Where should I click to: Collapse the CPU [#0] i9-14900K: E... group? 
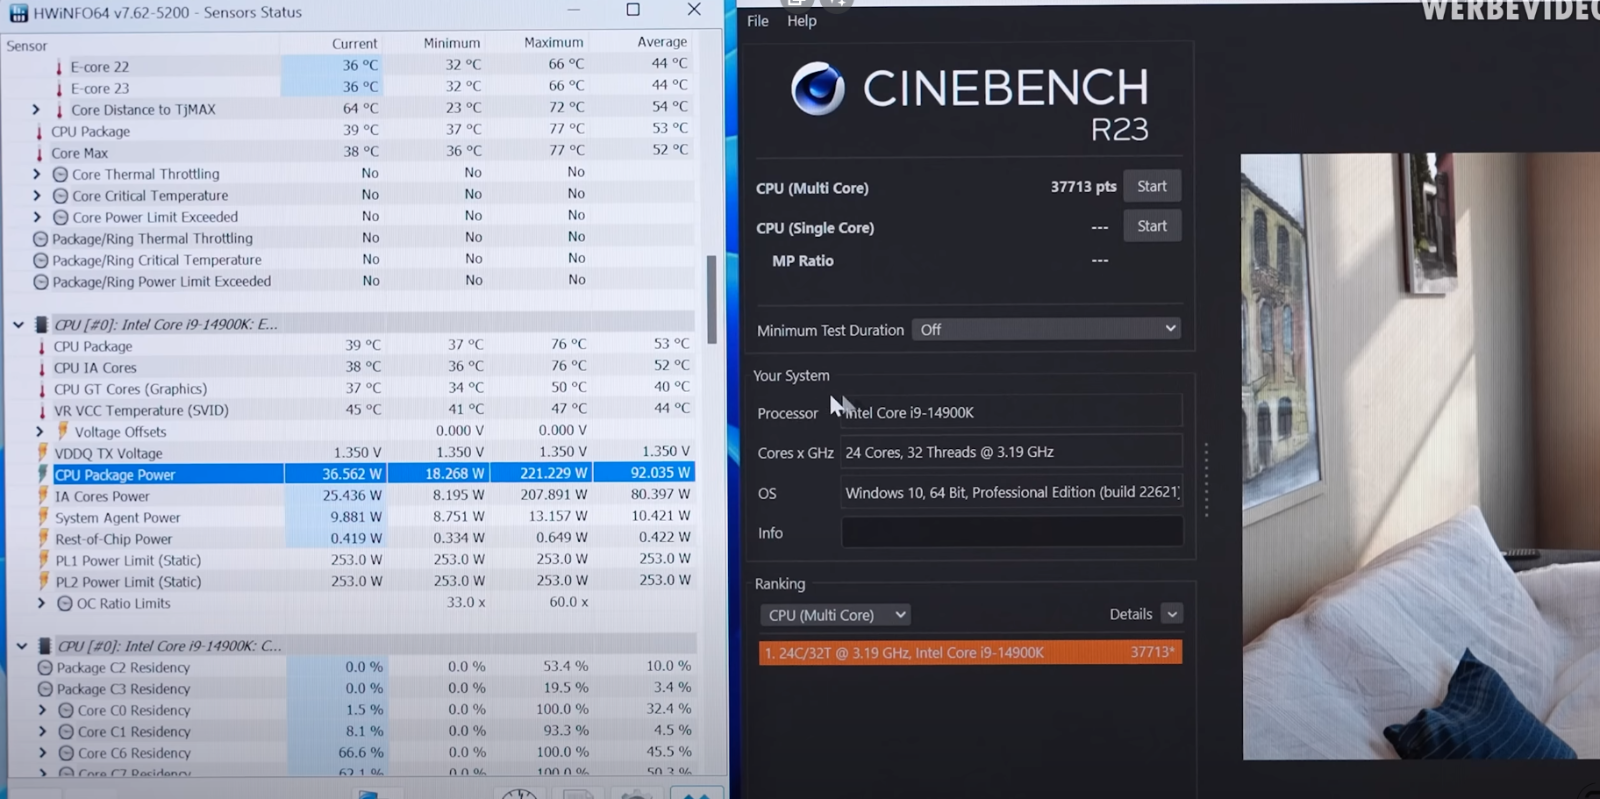pyautogui.click(x=18, y=325)
